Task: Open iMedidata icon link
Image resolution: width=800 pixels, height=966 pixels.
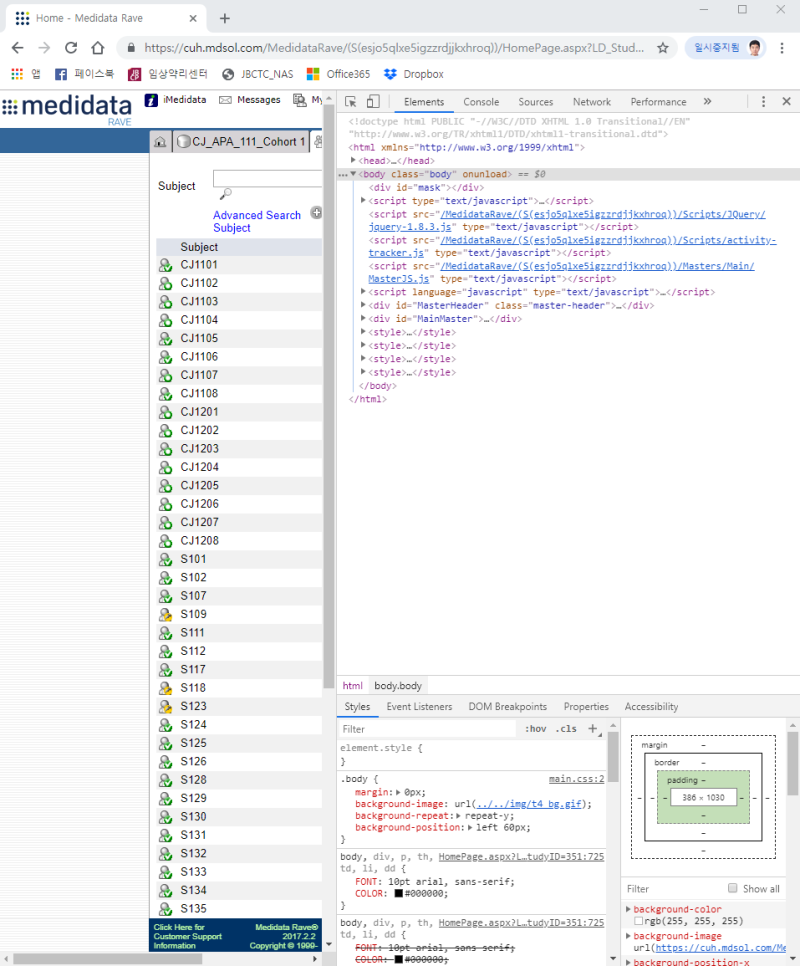Action: [151, 100]
